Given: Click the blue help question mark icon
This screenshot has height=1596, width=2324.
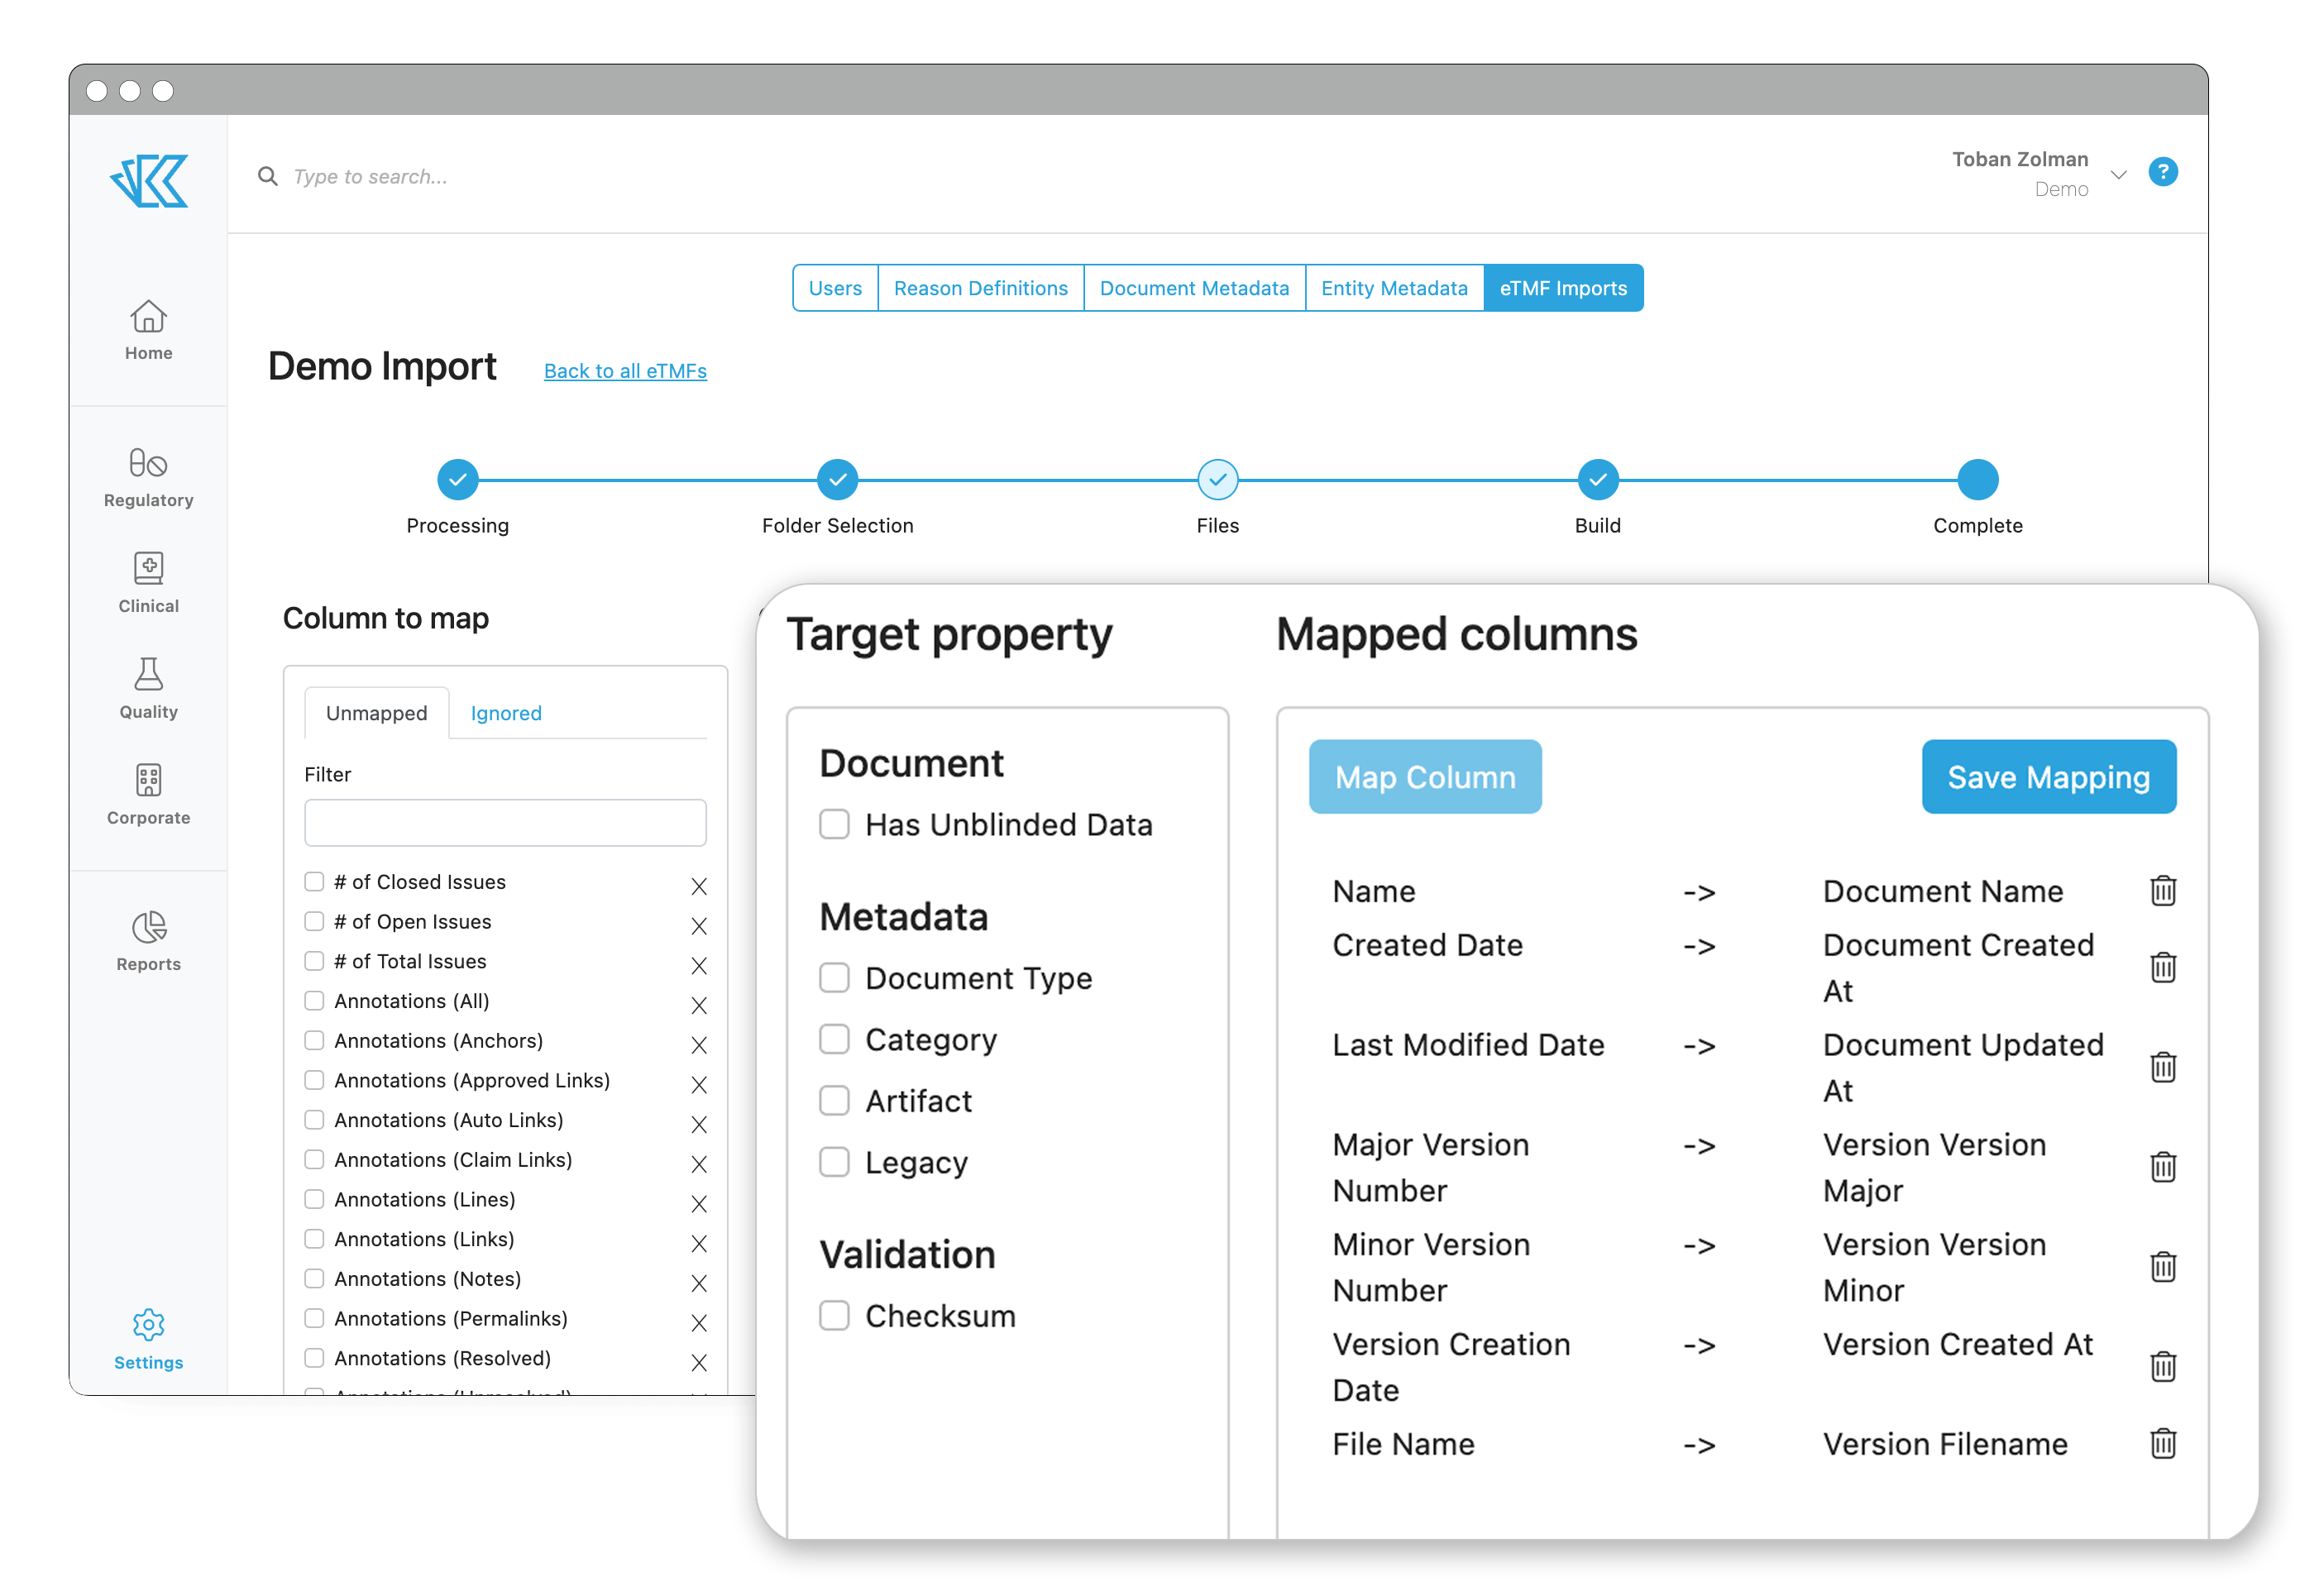Looking at the screenshot, I should [x=2163, y=172].
